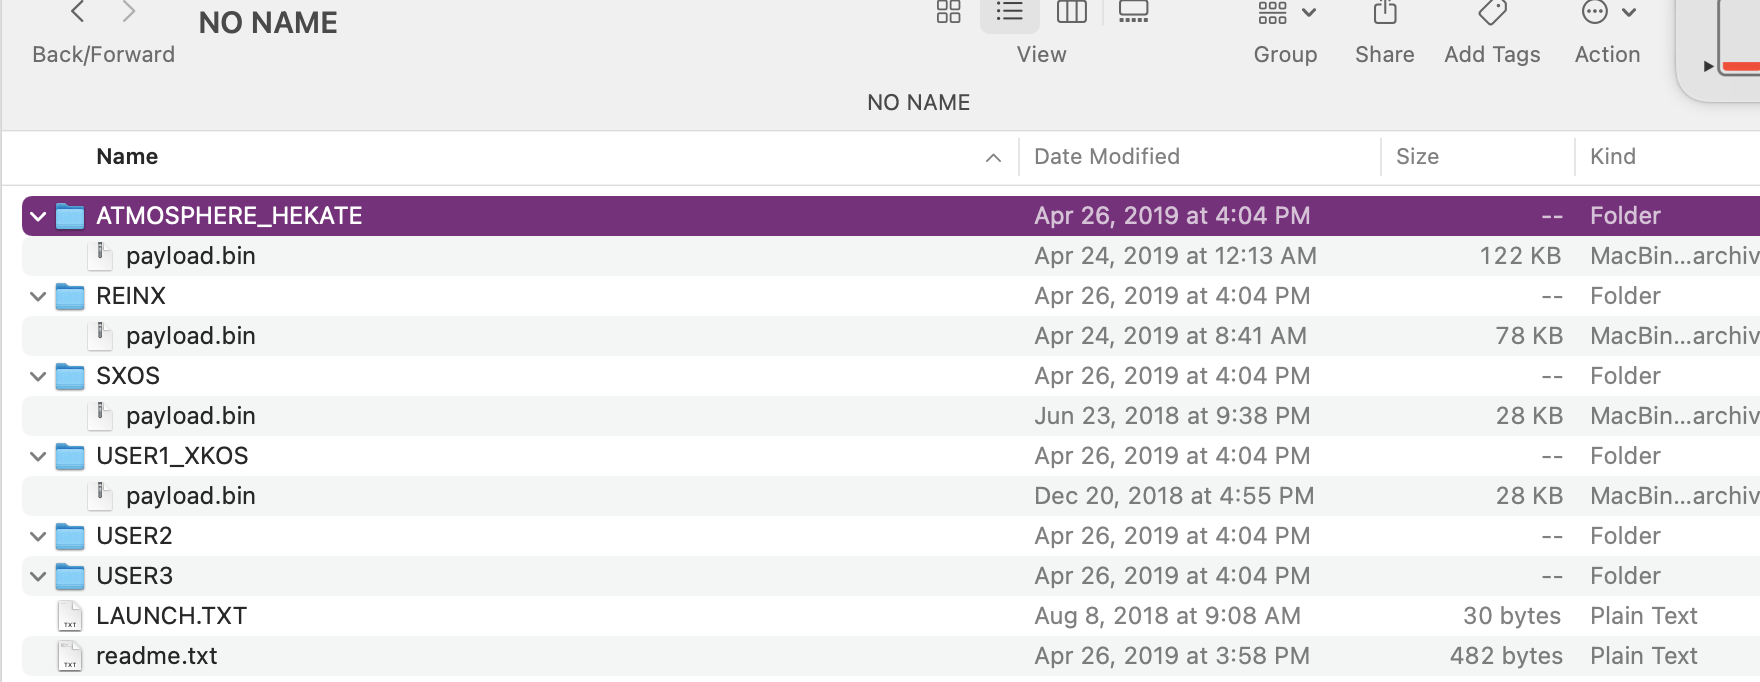The height and width of the screenshot is (682, 1760).
Task: Sort by Date Modified column header
Action: [1107, 156]
